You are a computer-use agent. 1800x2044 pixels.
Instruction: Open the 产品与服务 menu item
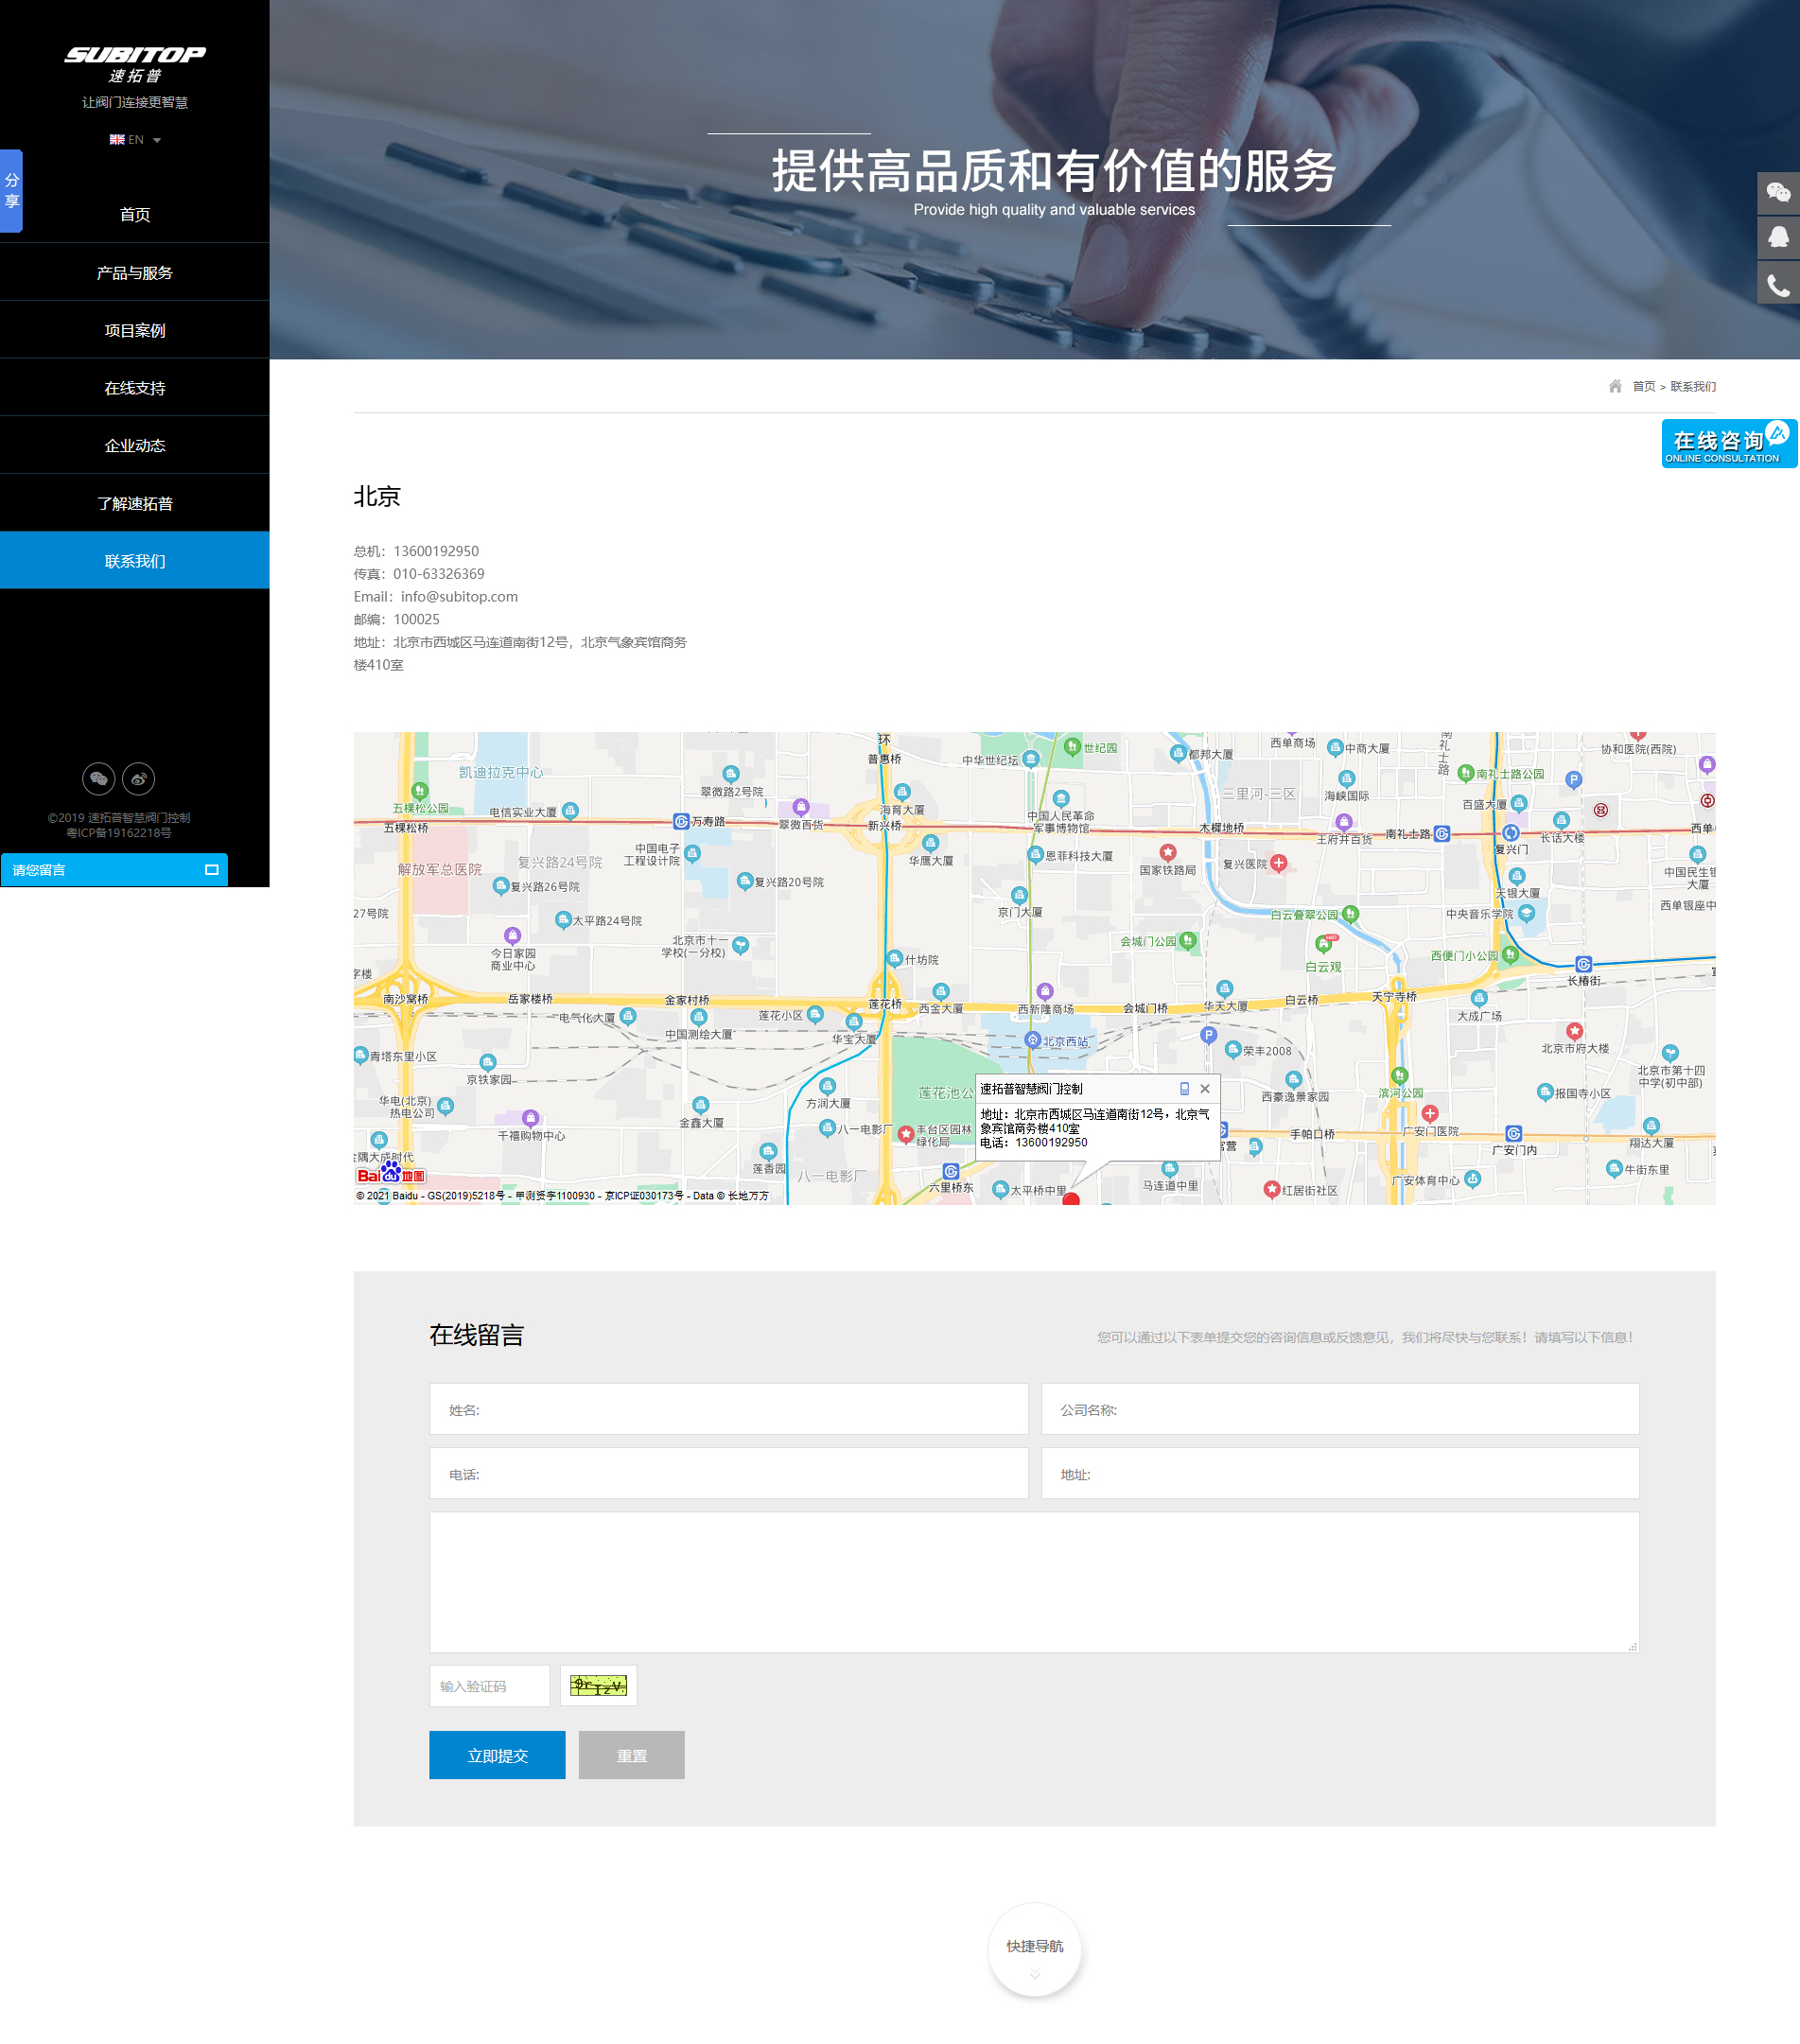pyautogui.click(x=135, y=273)
